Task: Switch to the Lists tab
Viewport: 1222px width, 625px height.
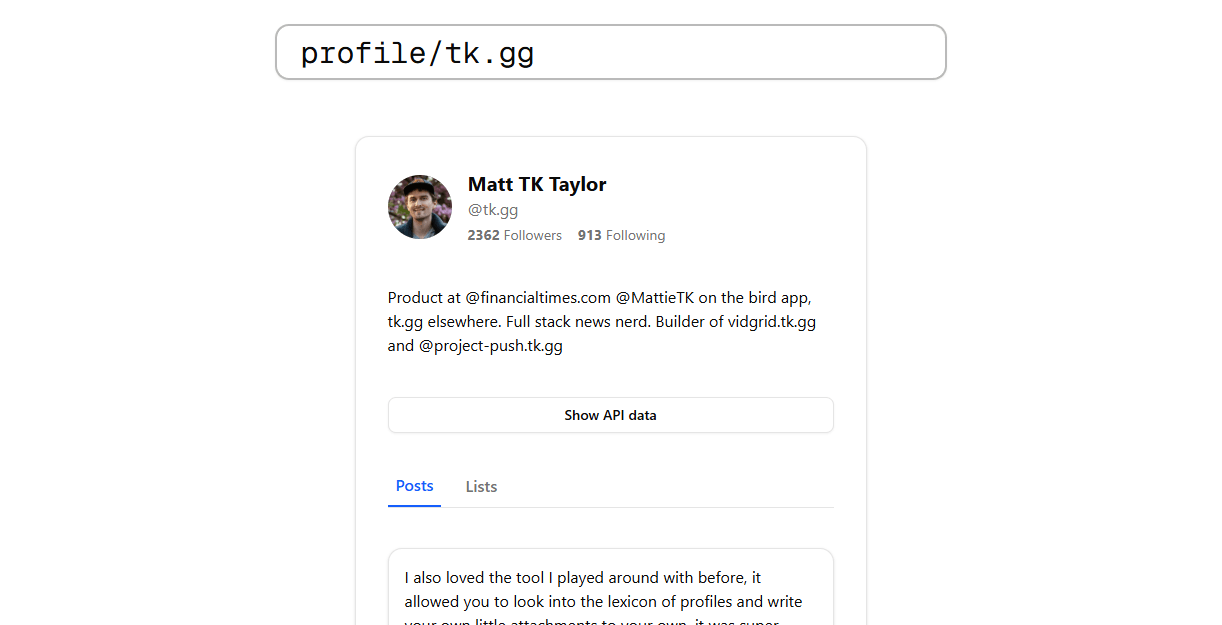Action: 481,487
